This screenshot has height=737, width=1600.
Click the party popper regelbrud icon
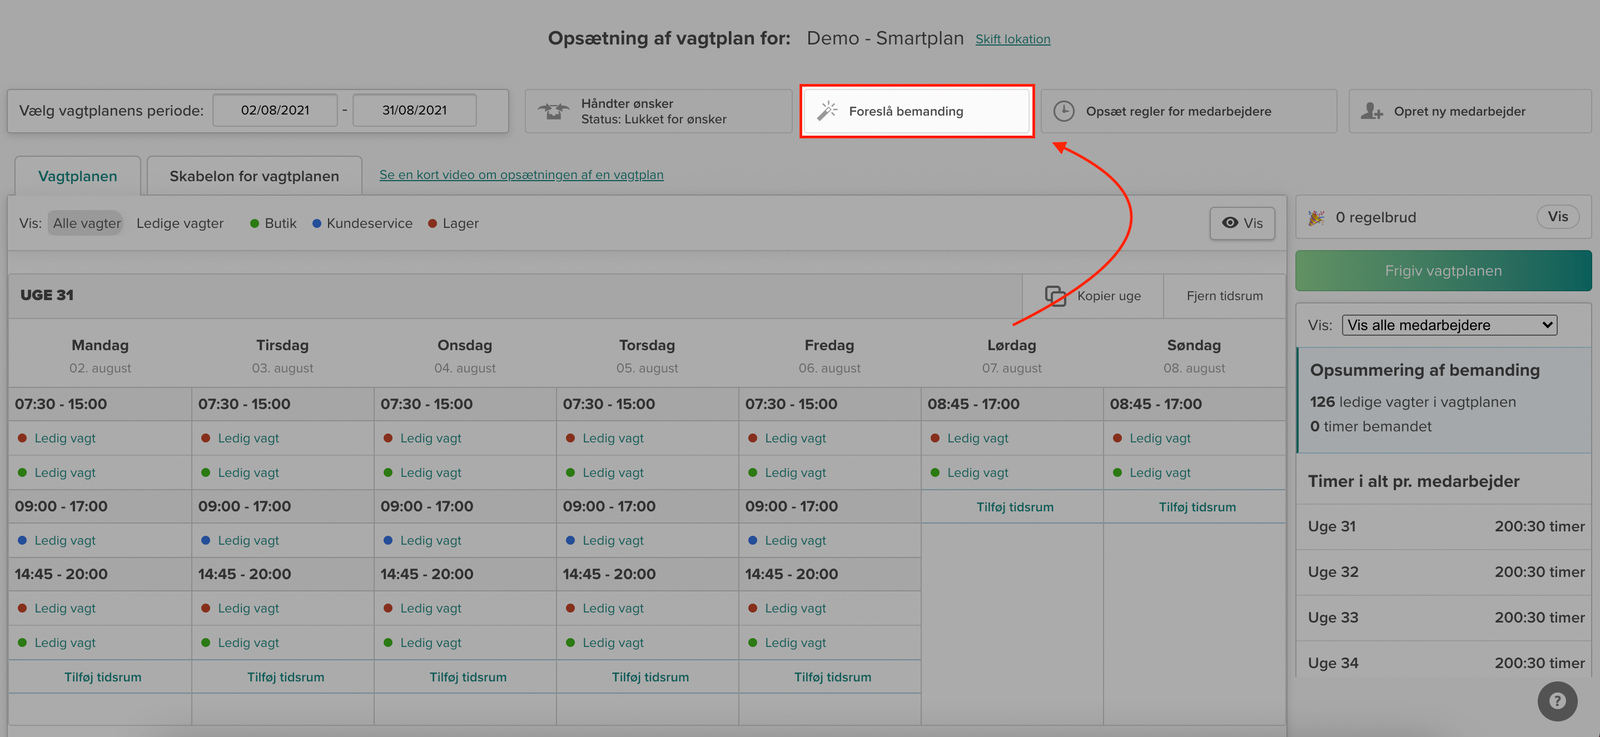(1316, 217)
